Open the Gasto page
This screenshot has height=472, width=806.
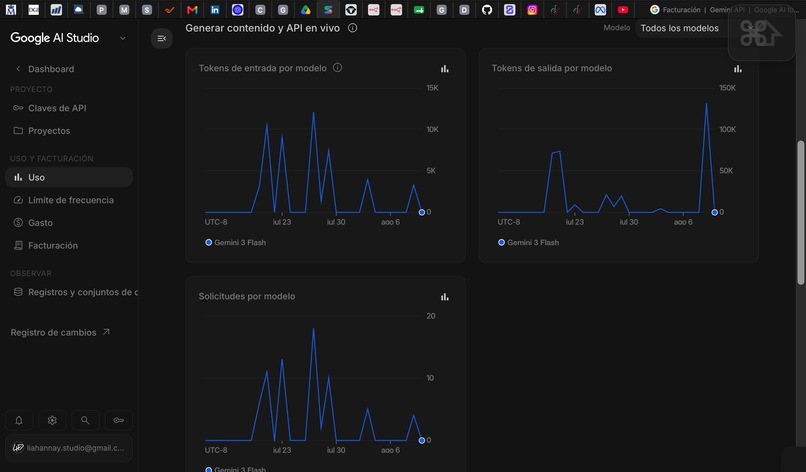pos(69,223)
